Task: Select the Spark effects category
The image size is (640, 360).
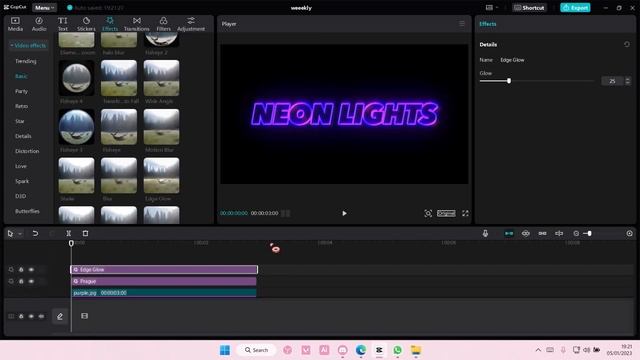Action: pyautogui.click(x=22, y=181)
